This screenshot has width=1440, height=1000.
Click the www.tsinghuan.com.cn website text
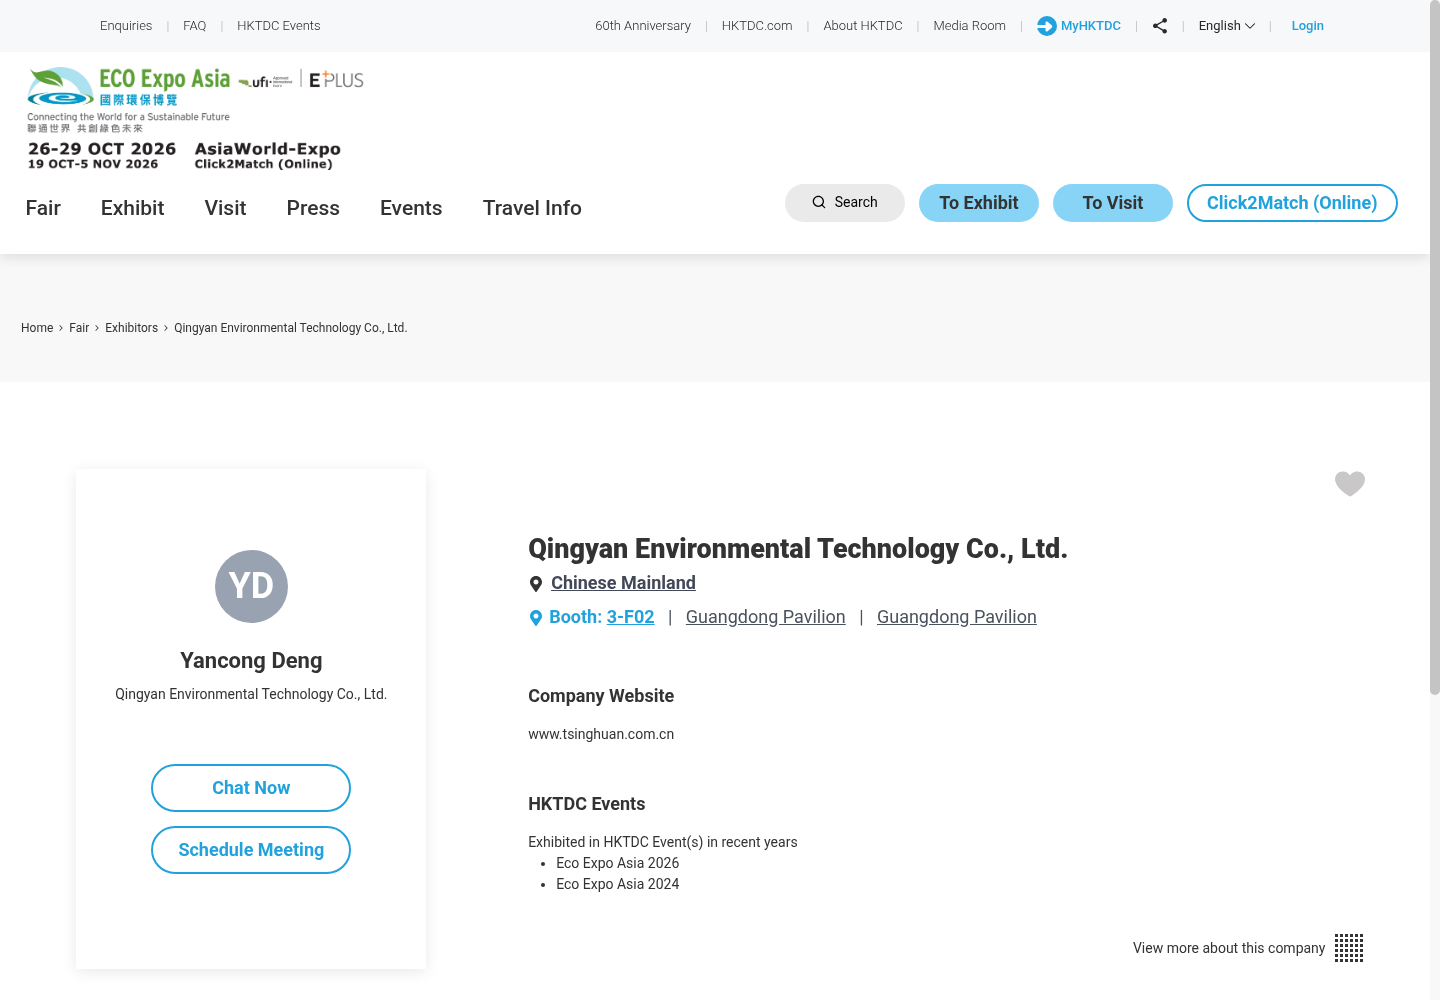601,734
